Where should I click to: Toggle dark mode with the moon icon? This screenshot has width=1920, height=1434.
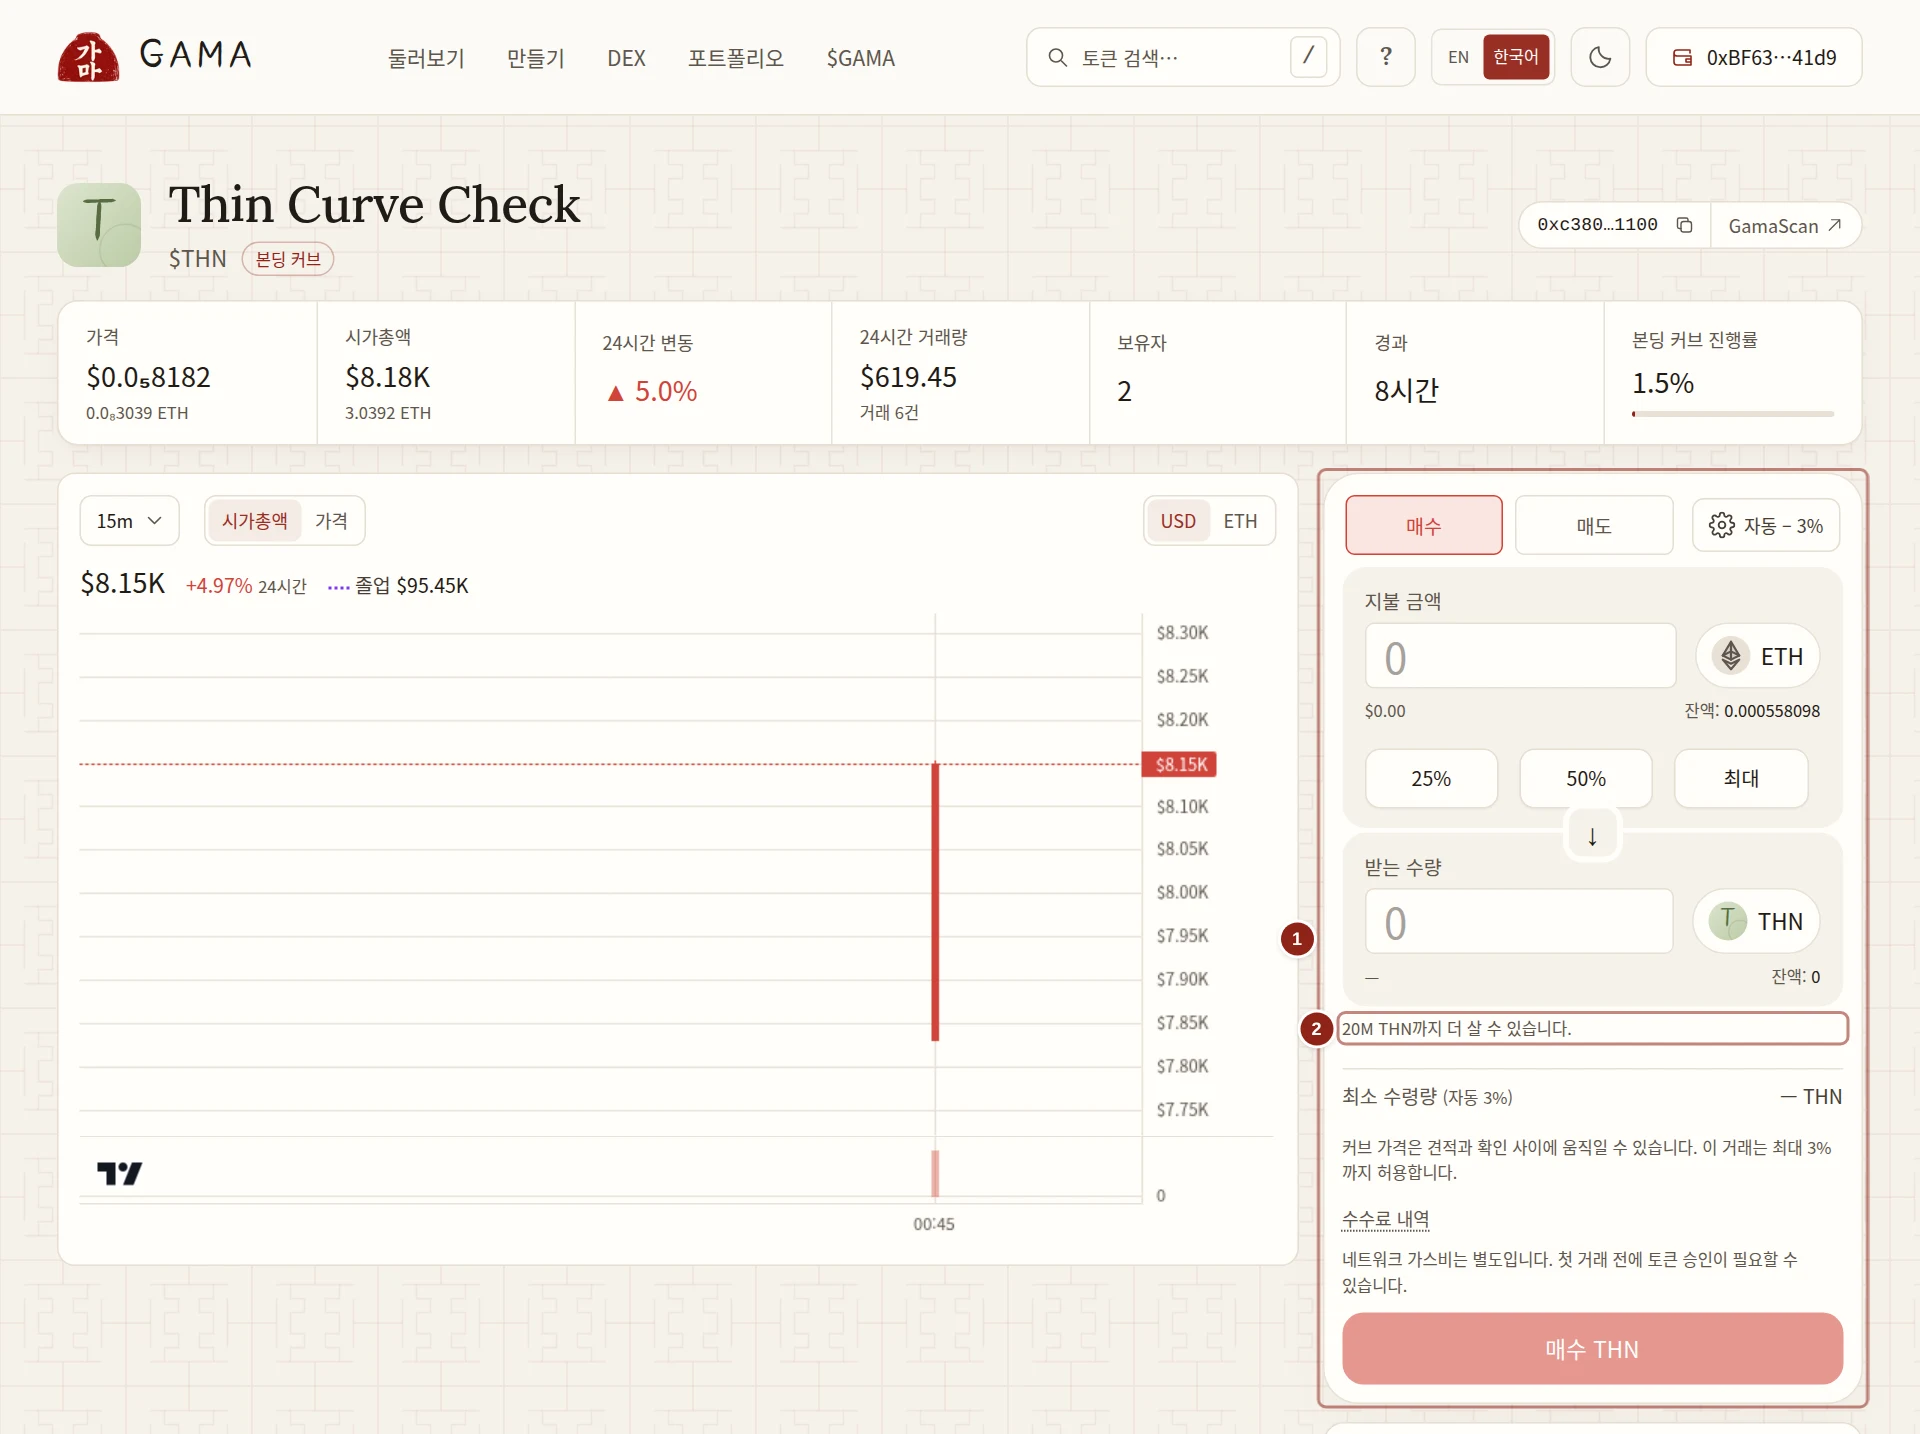(x=1600, y=57)
